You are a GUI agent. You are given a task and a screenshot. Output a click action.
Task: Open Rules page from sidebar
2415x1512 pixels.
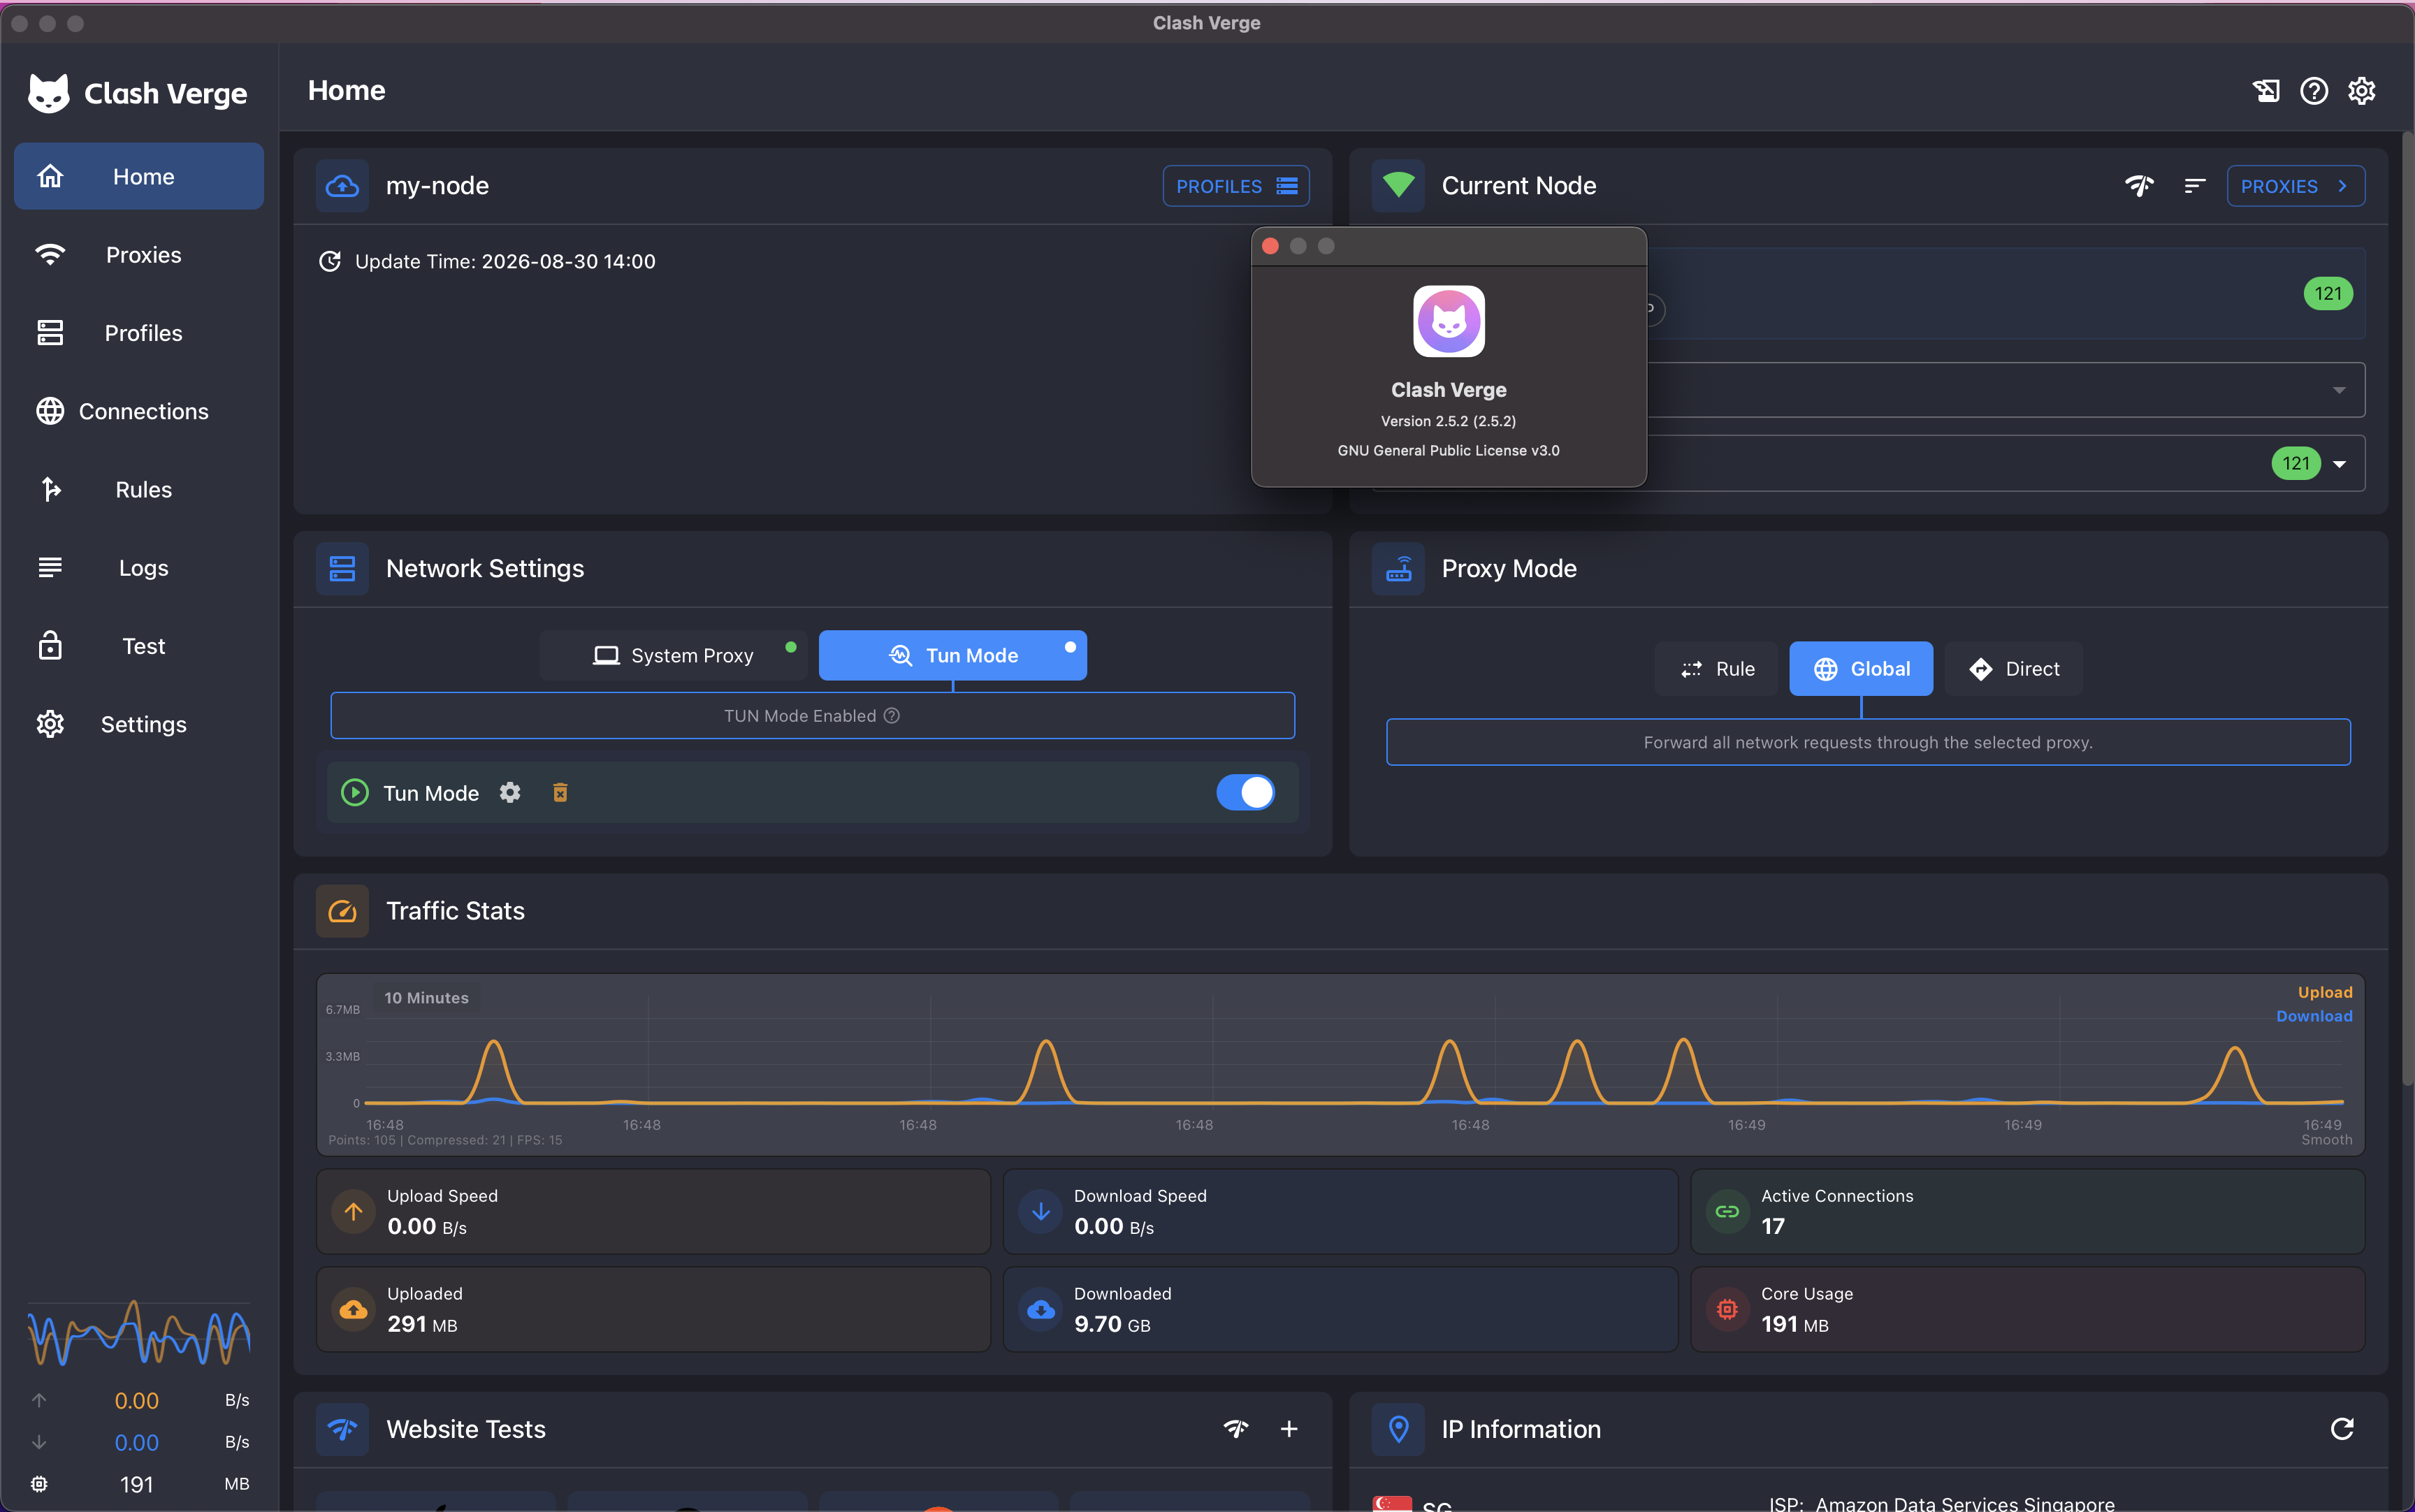pos(139,489)
